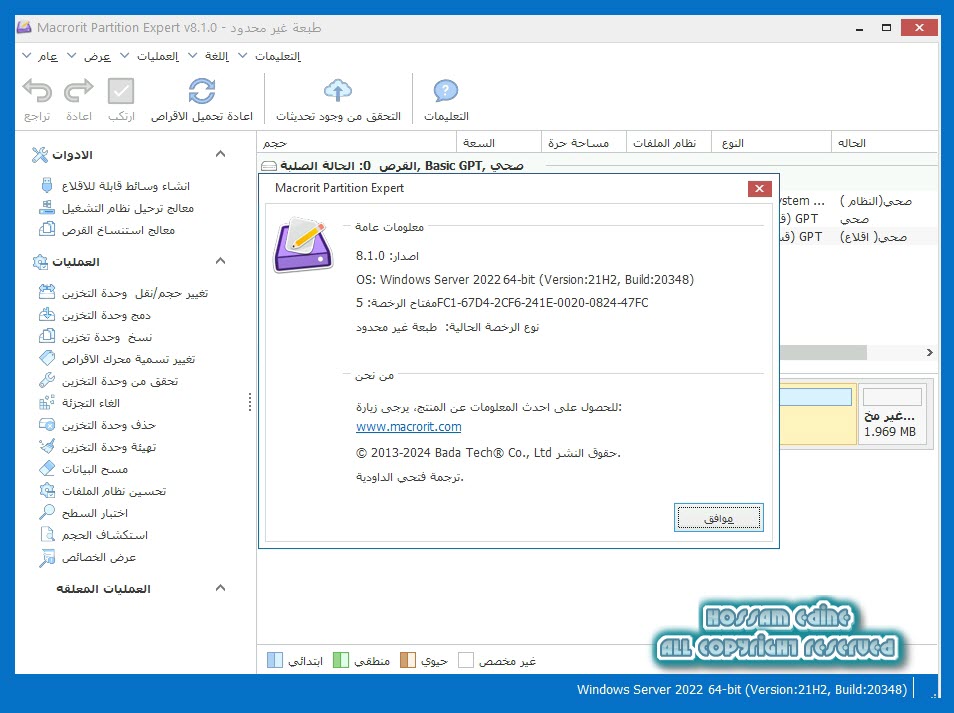Click the Disk clone wizard icon

point(47,229)
